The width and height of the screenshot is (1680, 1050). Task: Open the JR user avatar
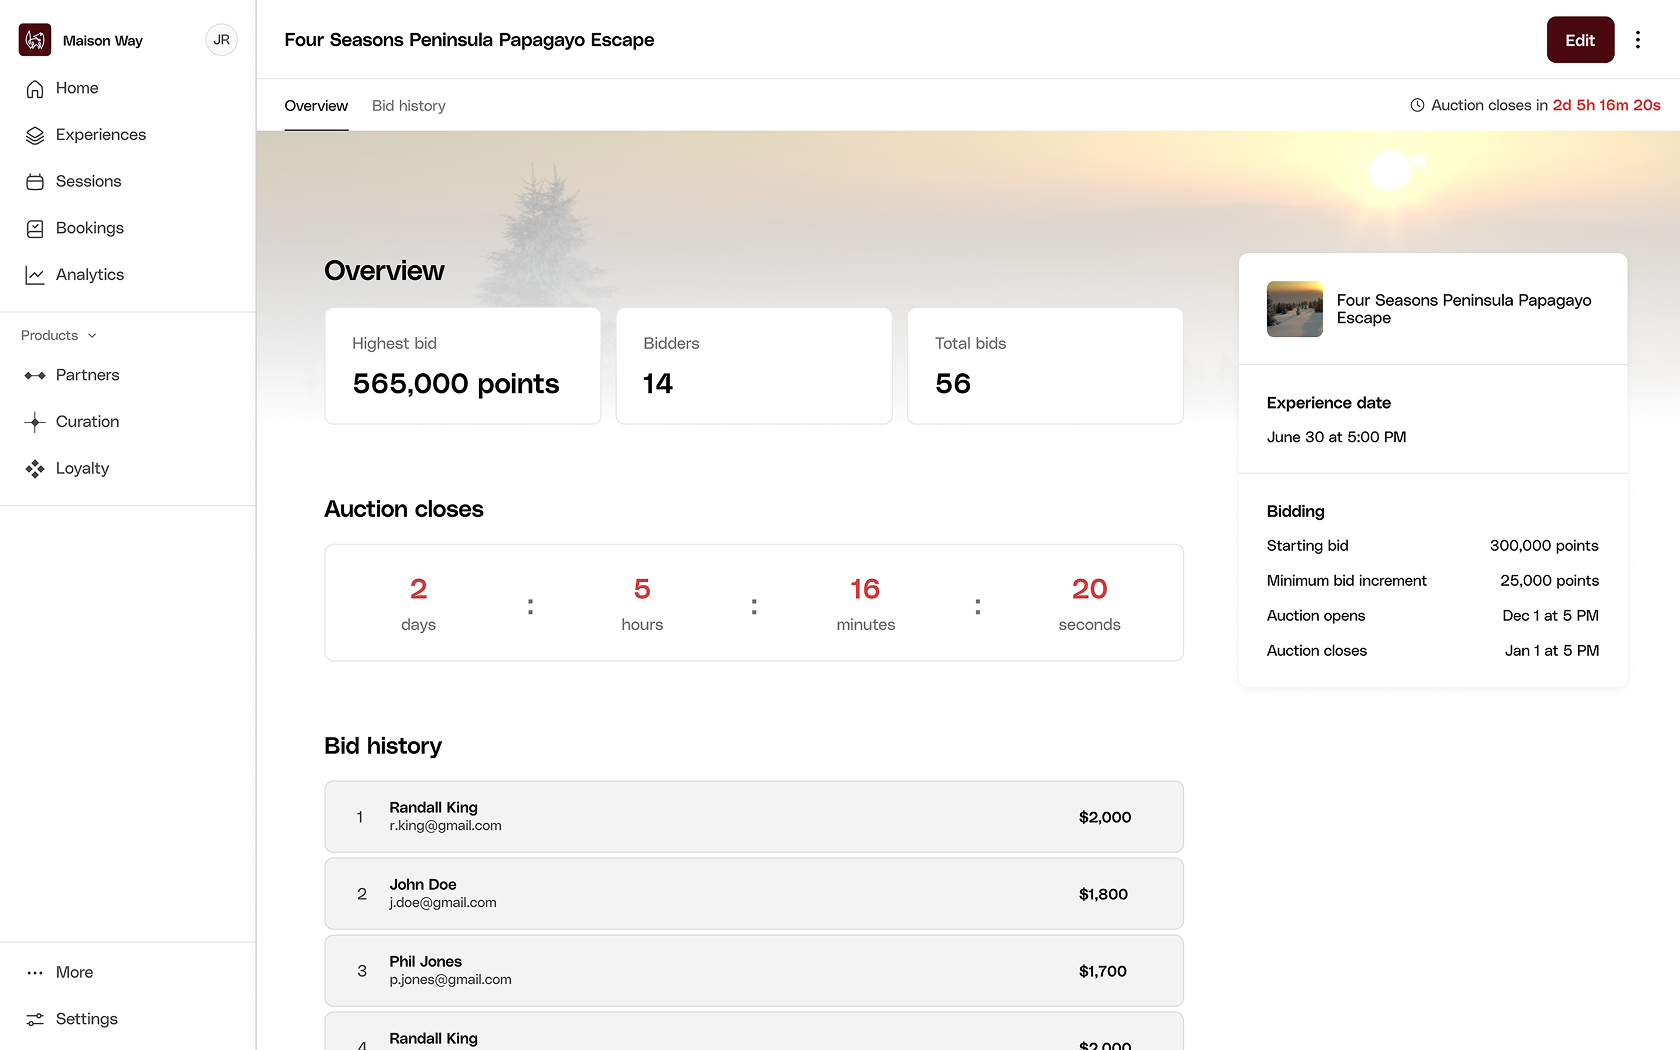pyautogui.click(x=221, y=40)
